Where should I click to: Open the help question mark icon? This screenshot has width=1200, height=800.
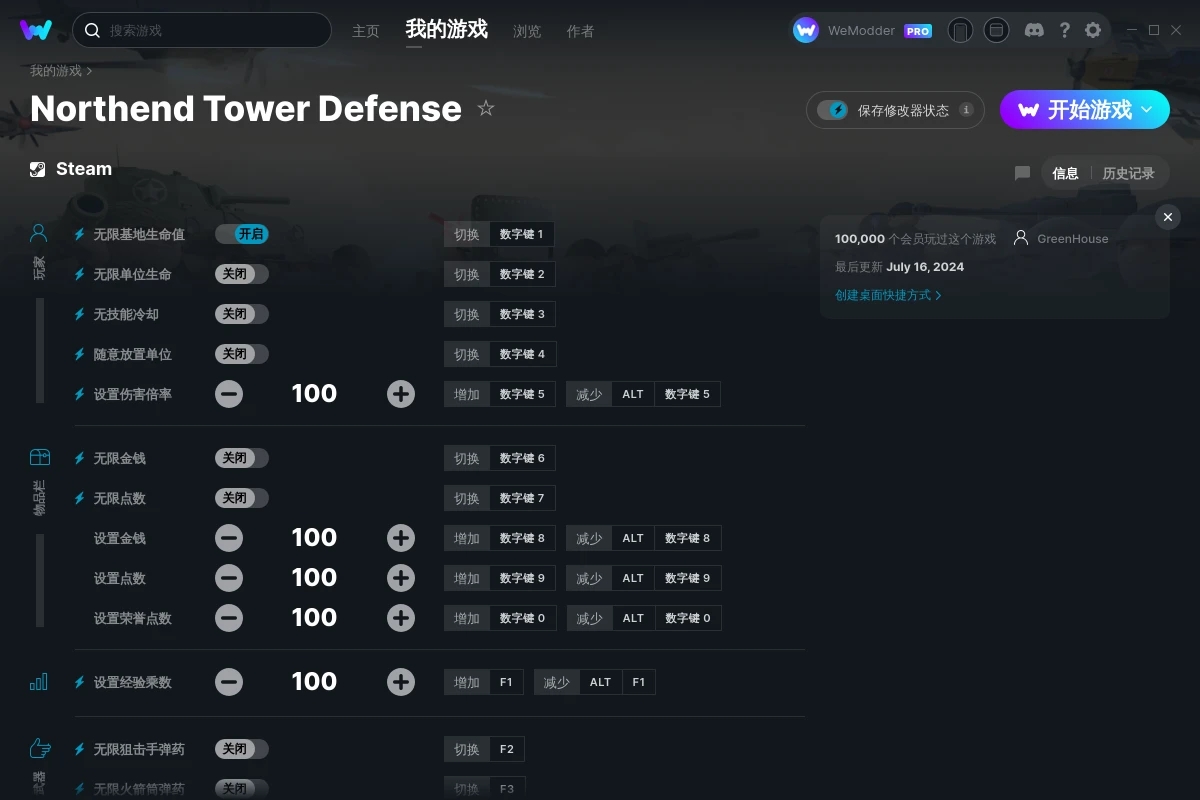pos(1064,30)
